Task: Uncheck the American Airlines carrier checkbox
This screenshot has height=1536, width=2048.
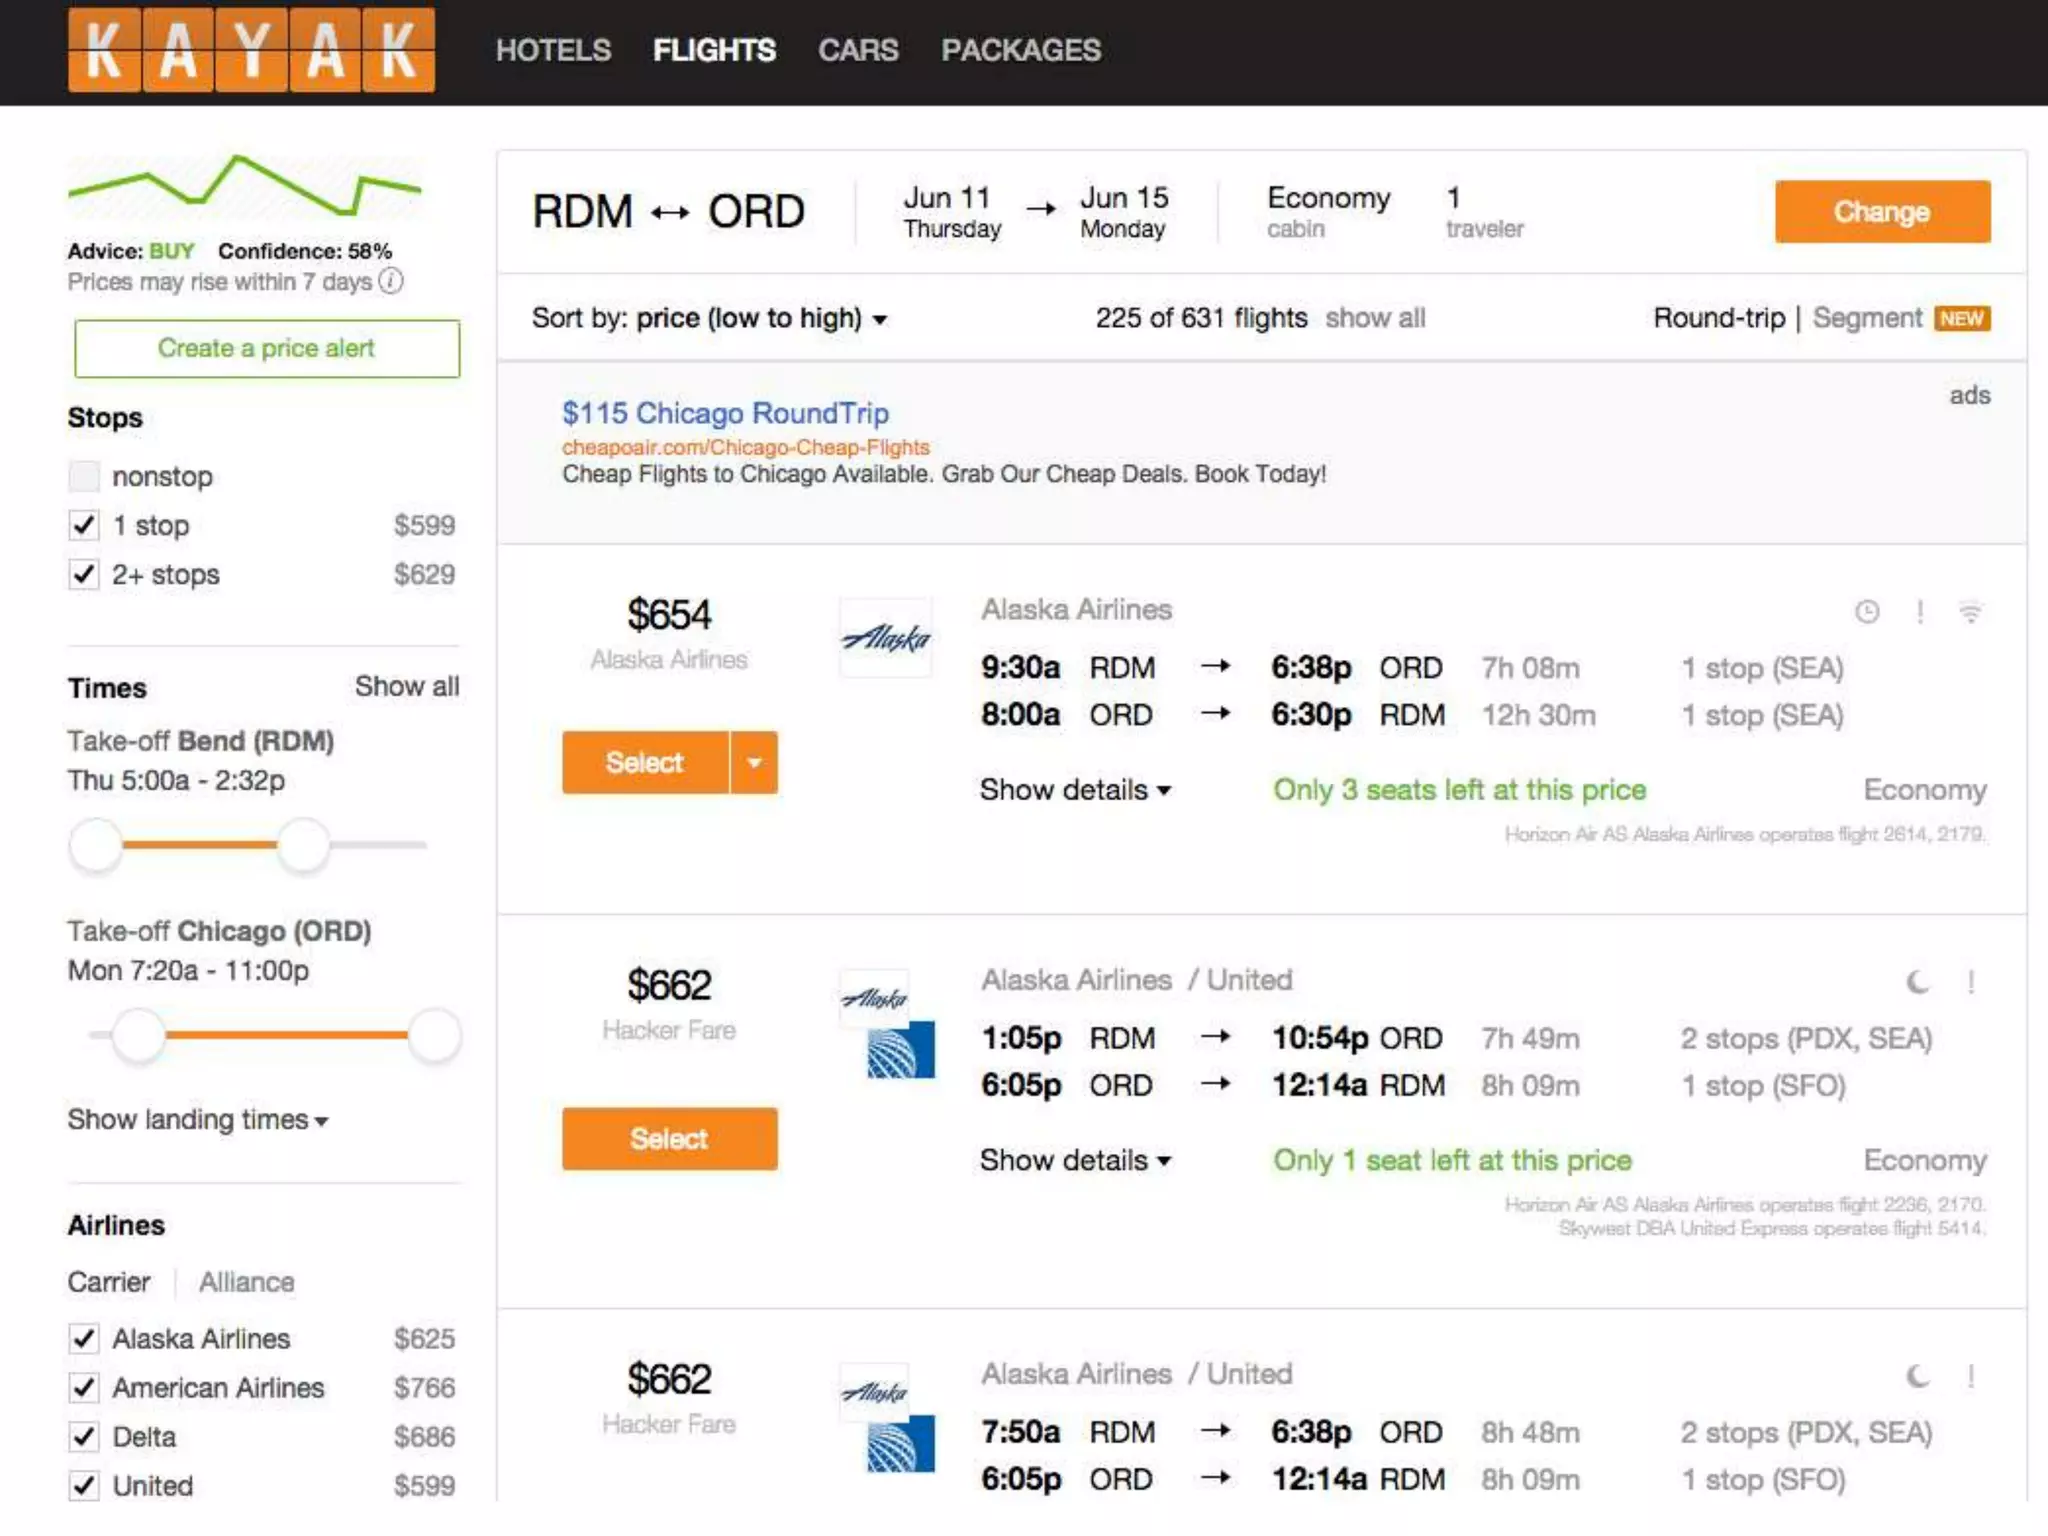Action: point(84,1388)
